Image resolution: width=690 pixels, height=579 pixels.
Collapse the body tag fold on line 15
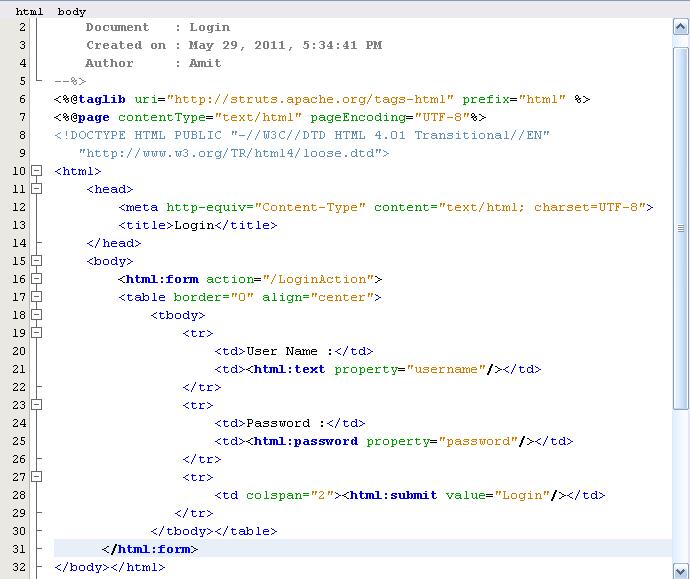(37, 261)
